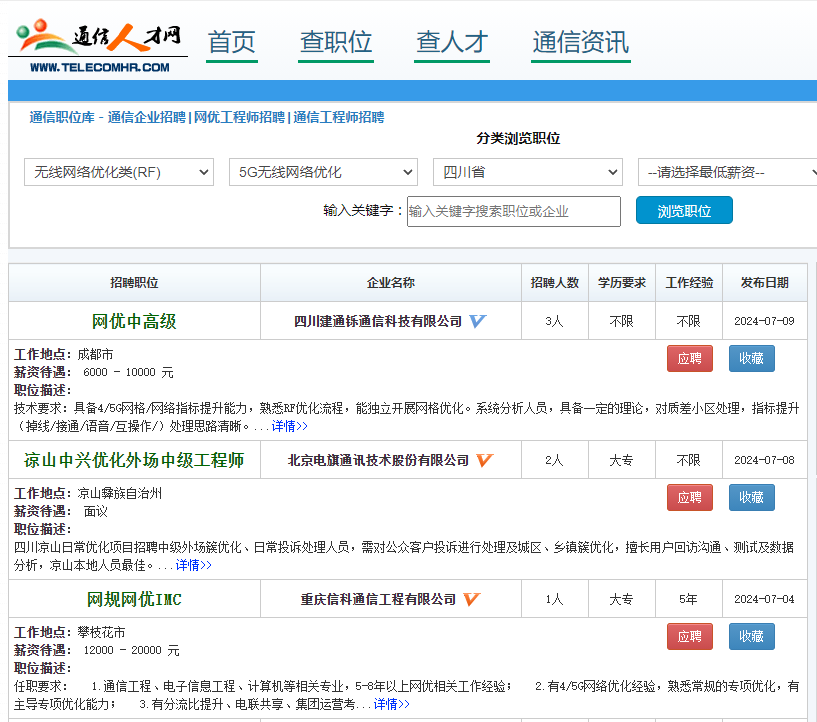This screenshot has width=817, height=722.
Task: Apply via 应聘 for 凉山中兴优化外场中级工程师
Action: [x=689, y=497]
